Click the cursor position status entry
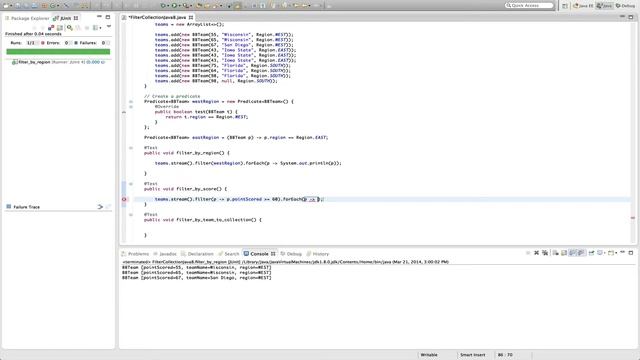 coord(505,355)
